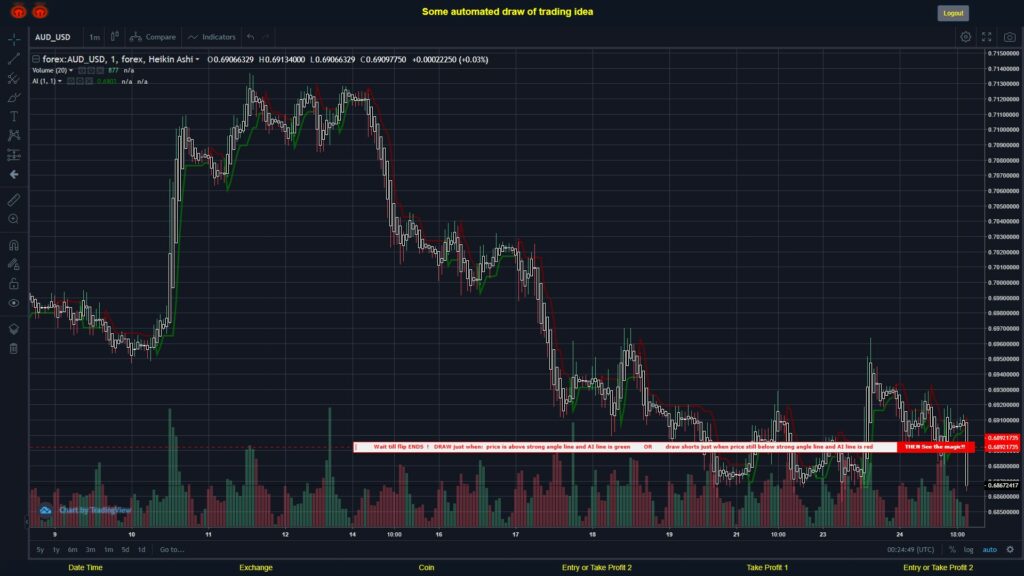This screenshot has height=576, width=1024.
Task: Select the 1y time range
Action: 56,550
